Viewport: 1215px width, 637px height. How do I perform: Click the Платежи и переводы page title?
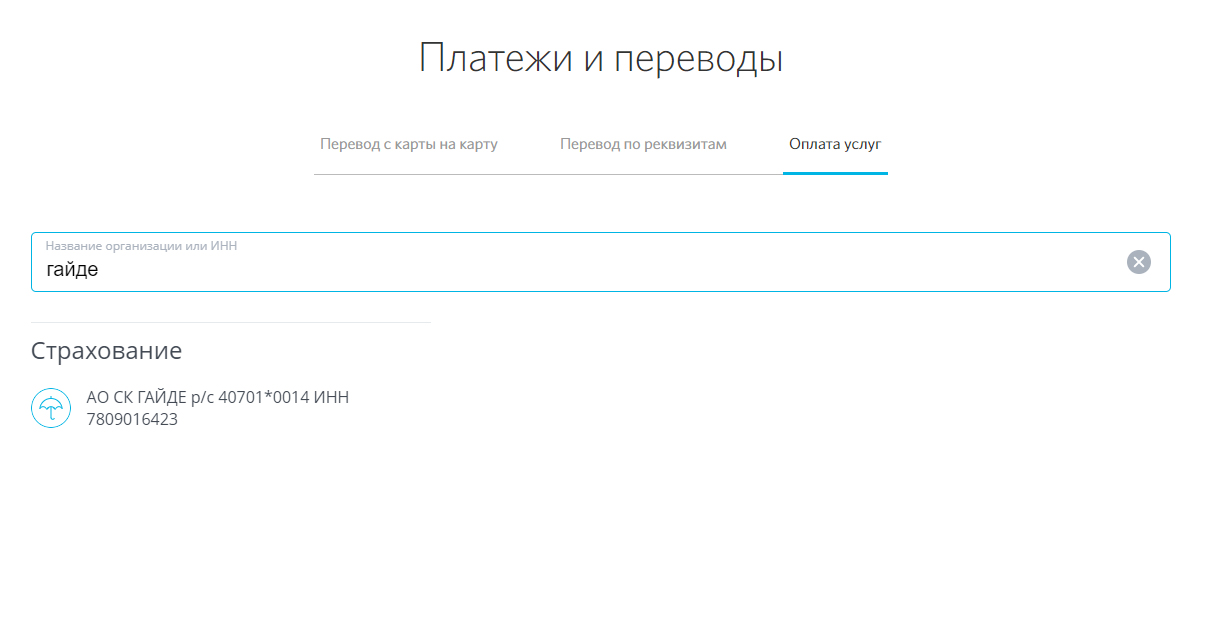601,58
